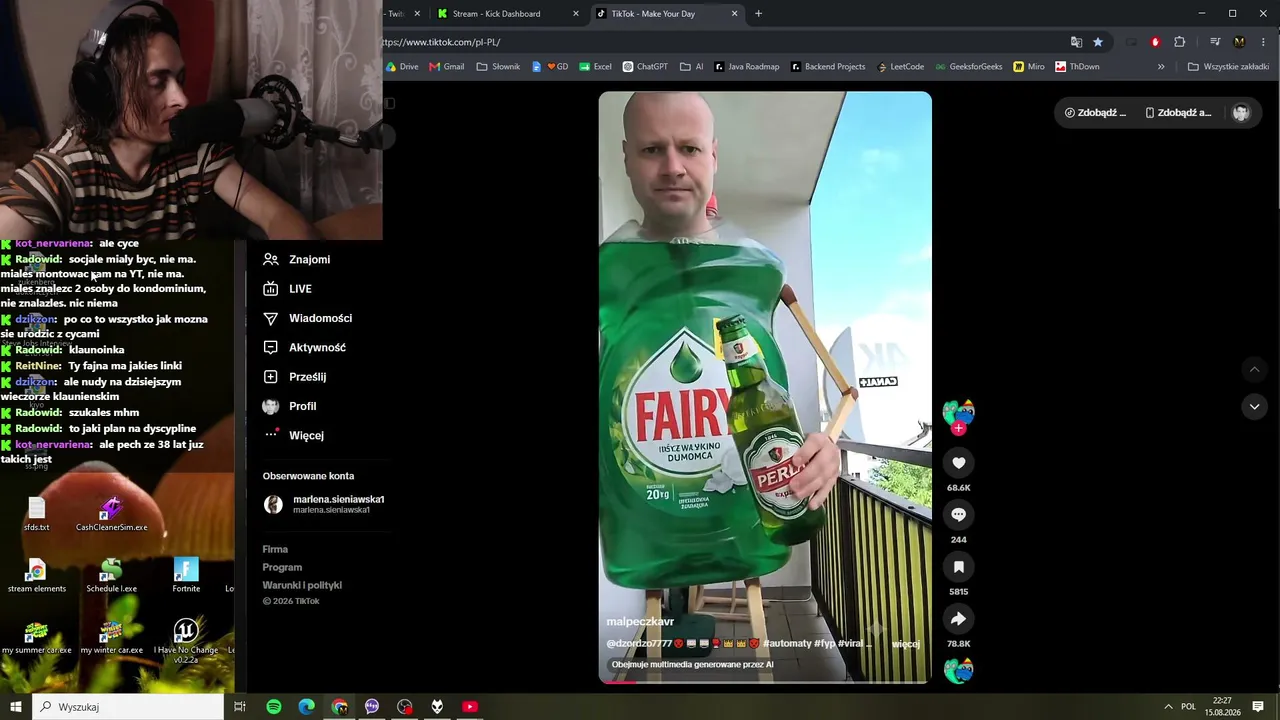Open the YouTube taskbar icon

pos(470,707)
